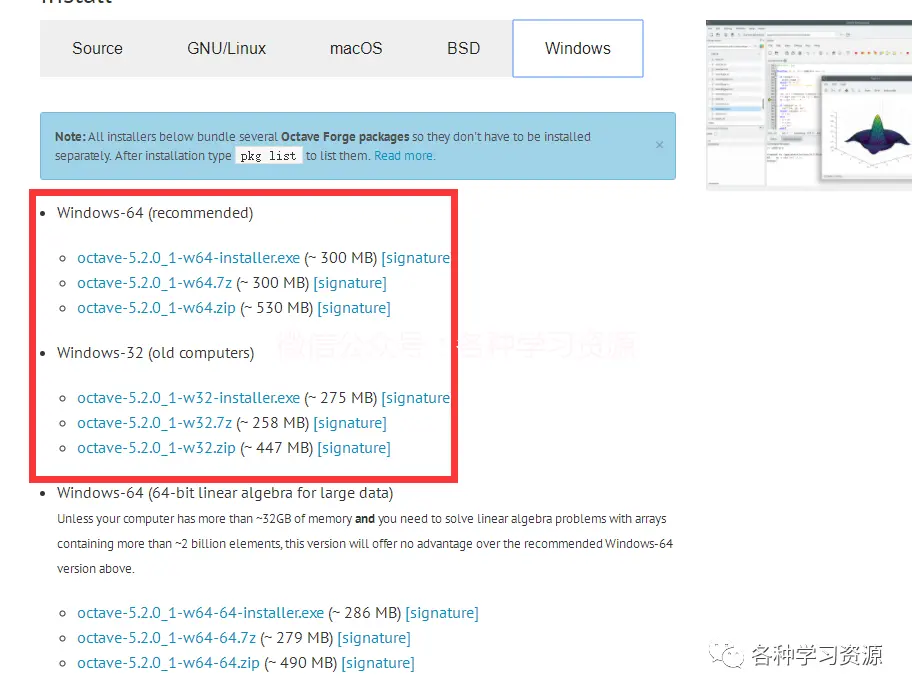Open signature for octave-5.2.0_1-w32.7z

click(x=350, y=423)
